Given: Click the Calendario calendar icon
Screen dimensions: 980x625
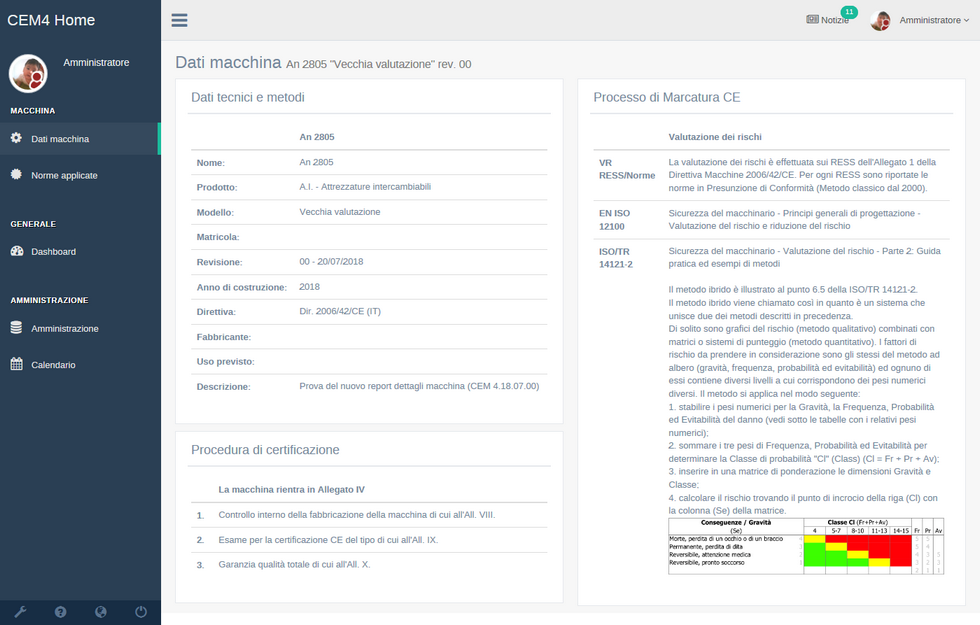Looking at the screenshot, I should click(16, 365).
